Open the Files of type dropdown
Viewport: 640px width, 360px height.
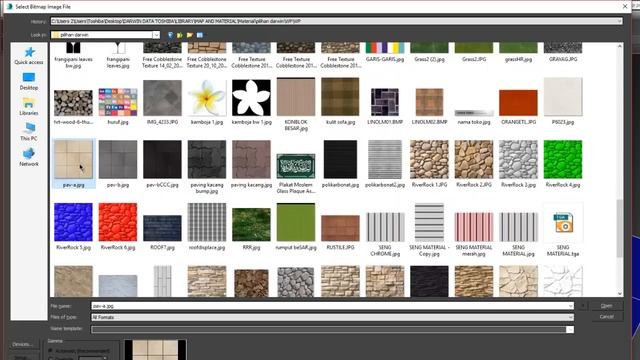(570, 317)
